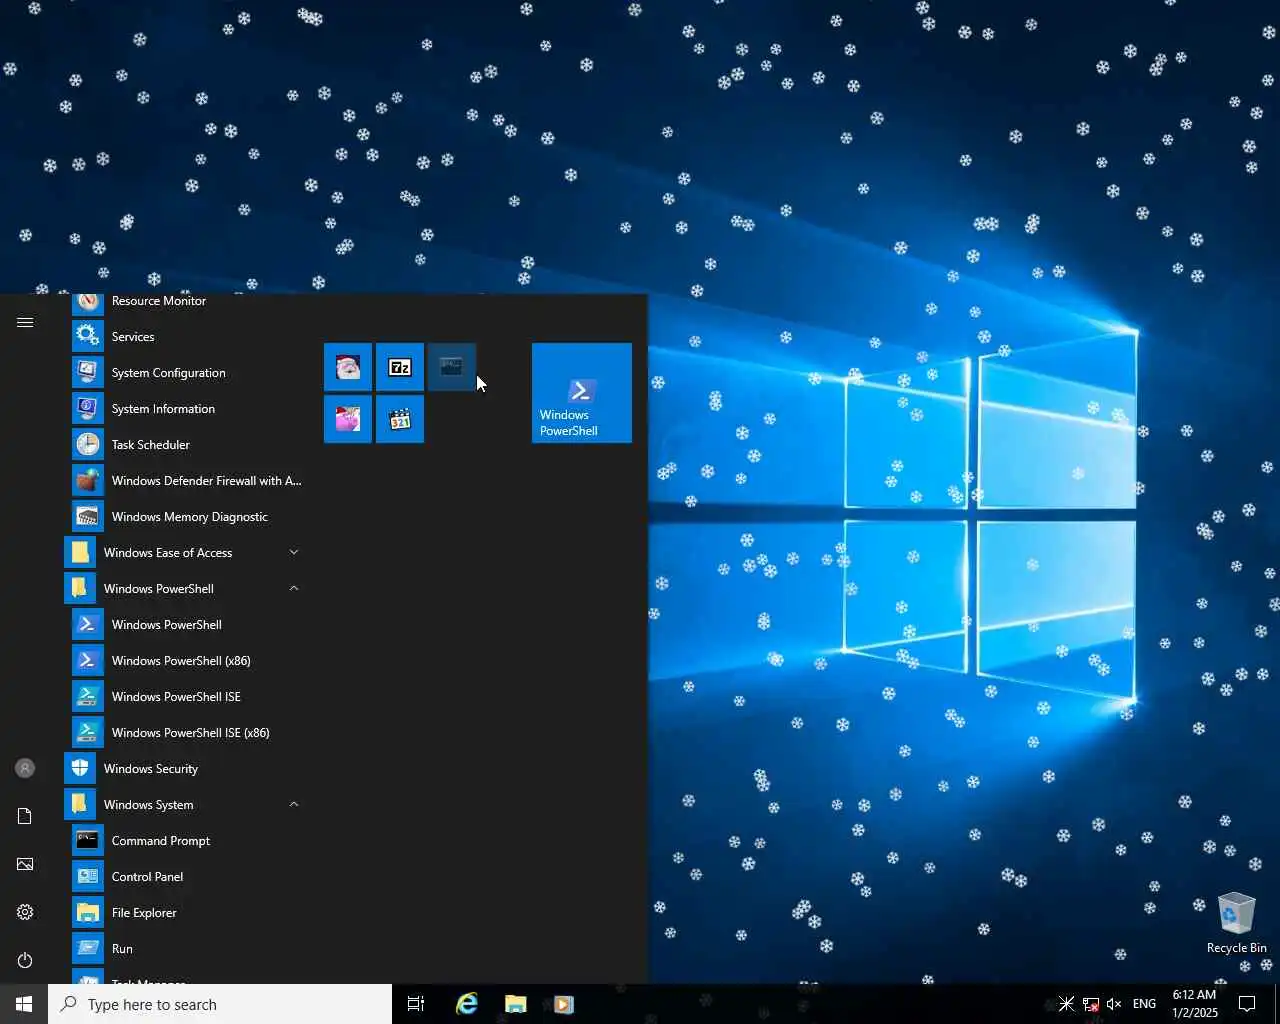
Task: Open System Configuration
Action: (185, 372)
